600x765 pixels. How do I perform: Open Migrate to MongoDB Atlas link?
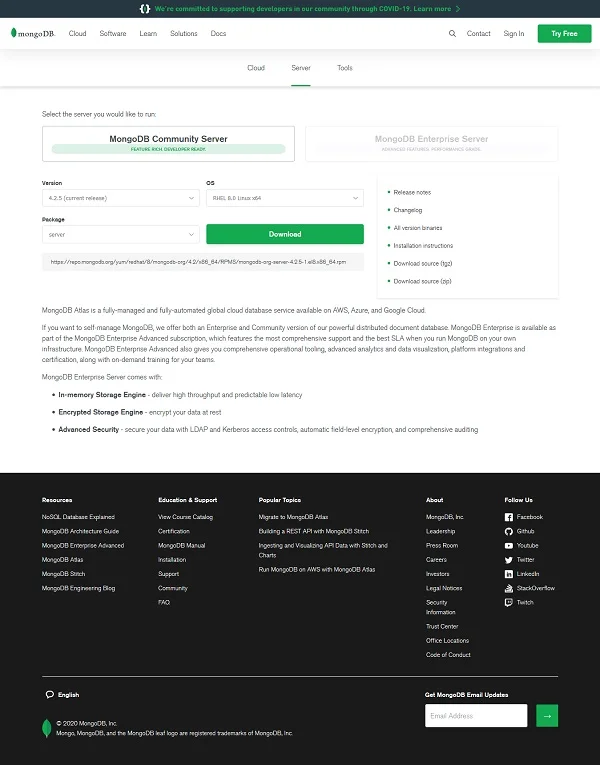pos(293,517)
